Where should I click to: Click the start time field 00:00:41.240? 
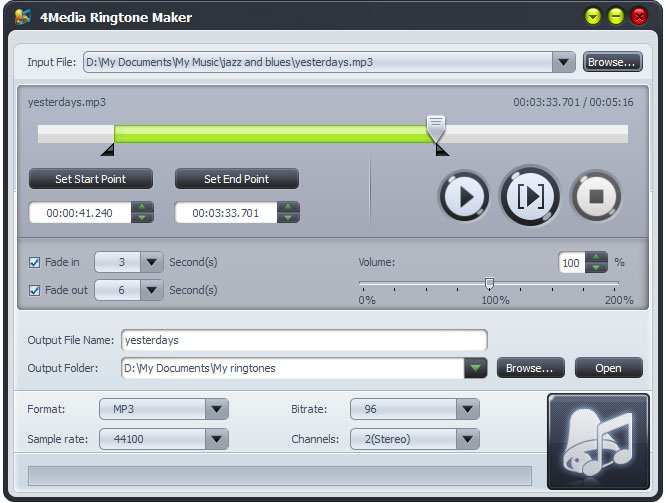point(80,213)
